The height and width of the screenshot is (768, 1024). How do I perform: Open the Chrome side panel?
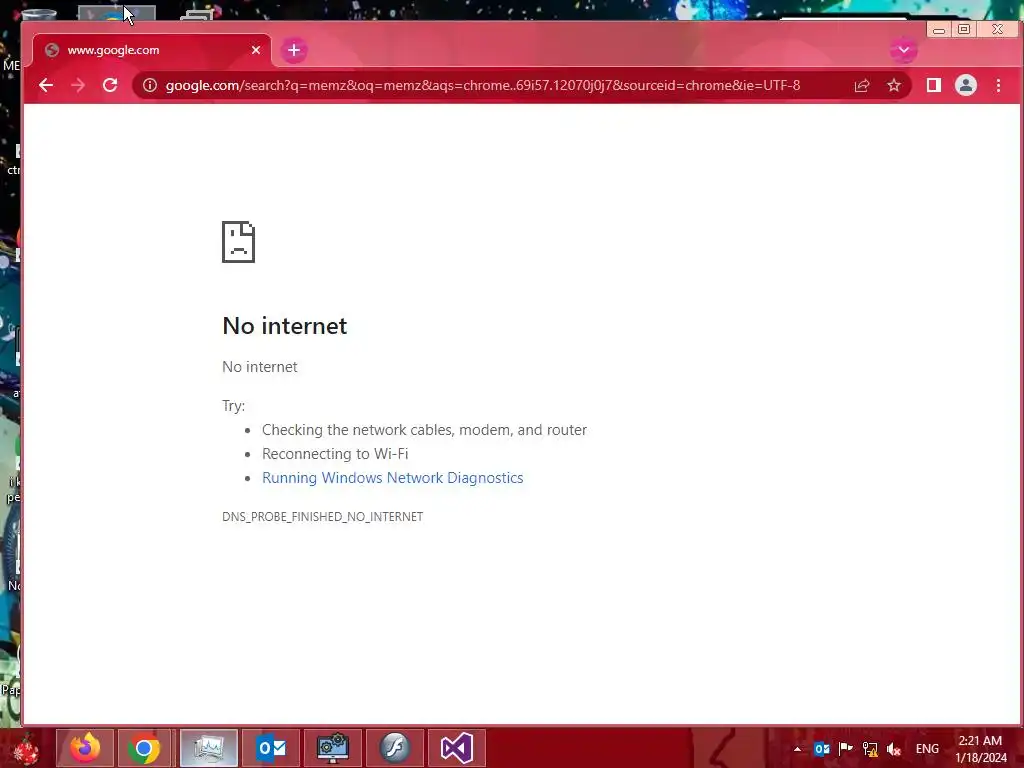tap(934, 85)
